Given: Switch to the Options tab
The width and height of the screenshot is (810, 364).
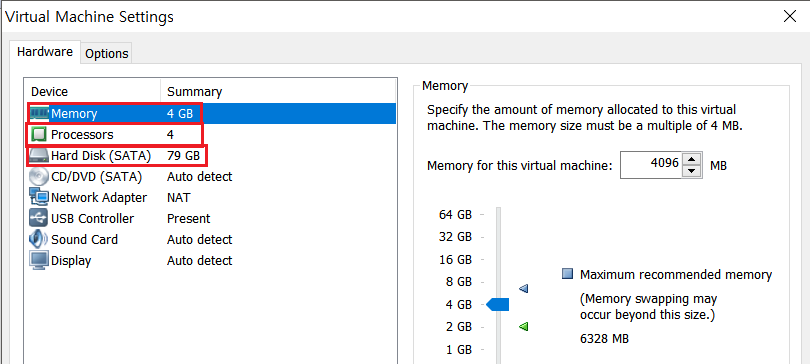Looking at the screenshot, I should [106, 54].
